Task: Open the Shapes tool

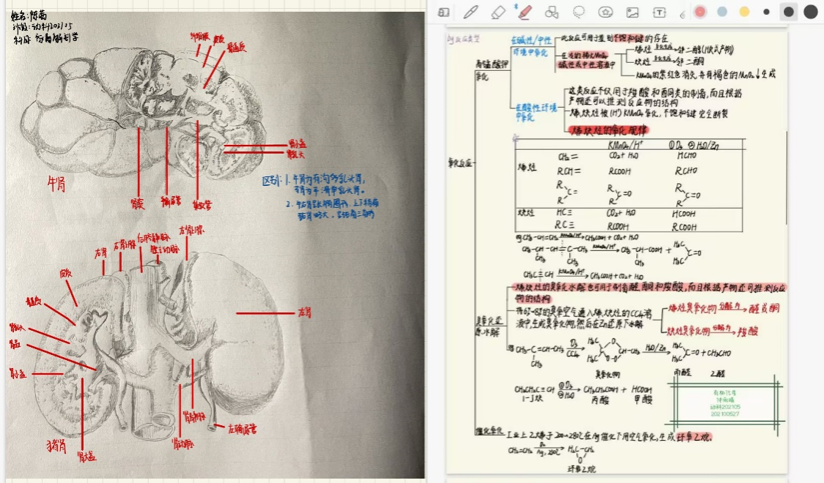Action: point(552,12)
